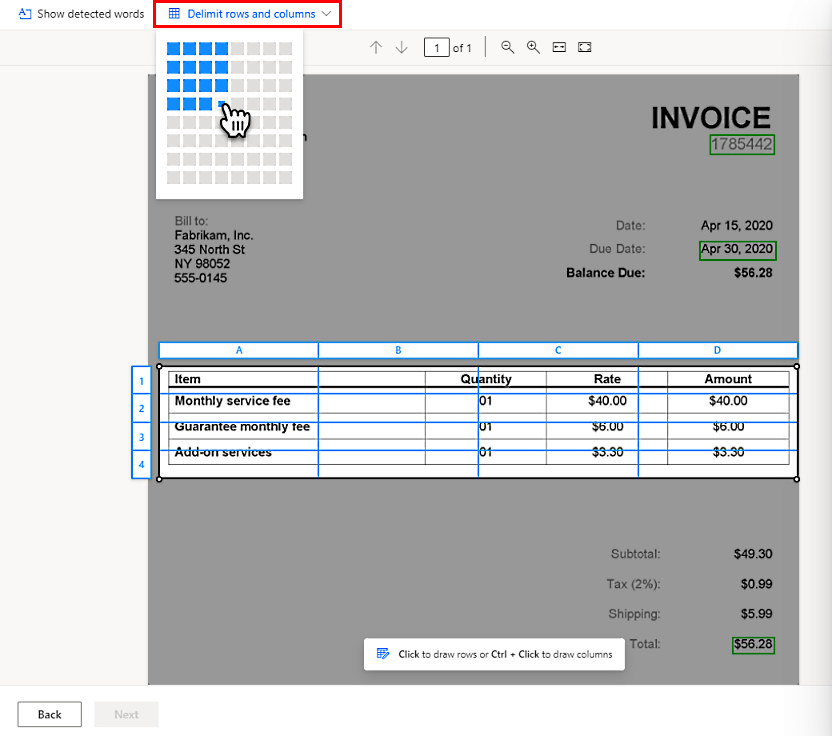Select the highlighted due date Apr 30, 2020
Screen dimensions: 832x736
tap(737, 250)
